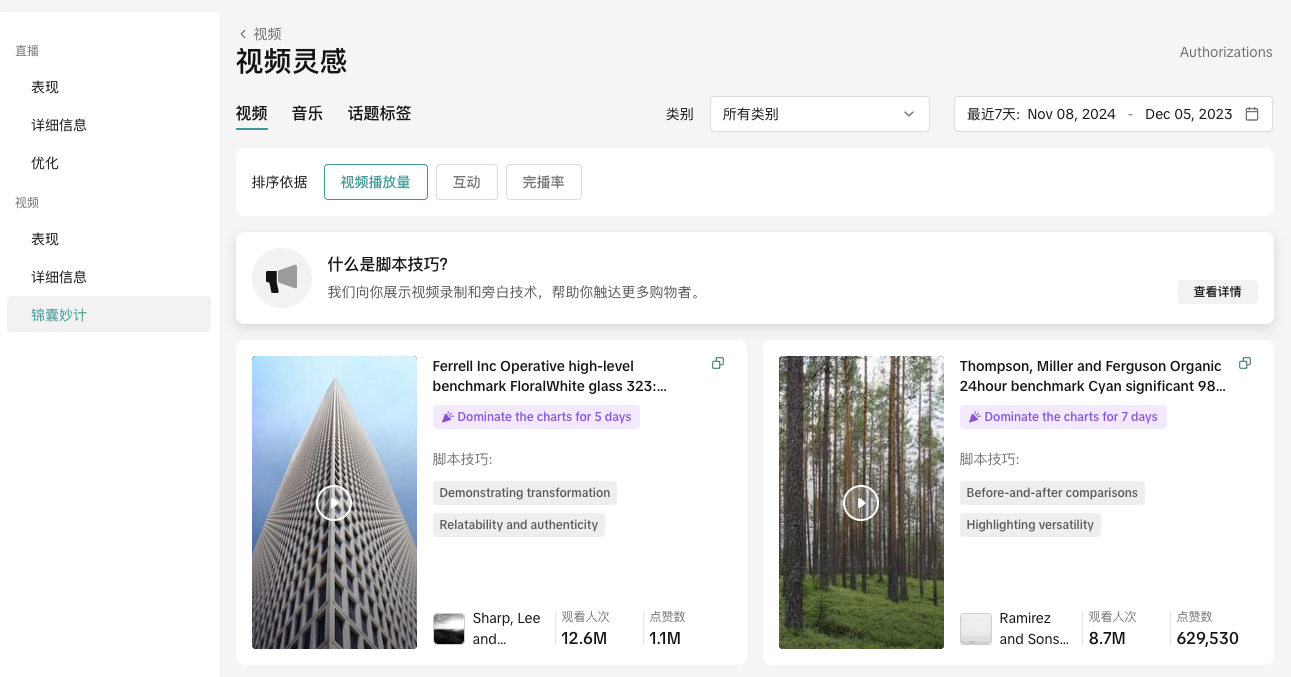1291x677 pixels.
Task: Switch to the 音乐 tab
Action: [x=307, y=113]
